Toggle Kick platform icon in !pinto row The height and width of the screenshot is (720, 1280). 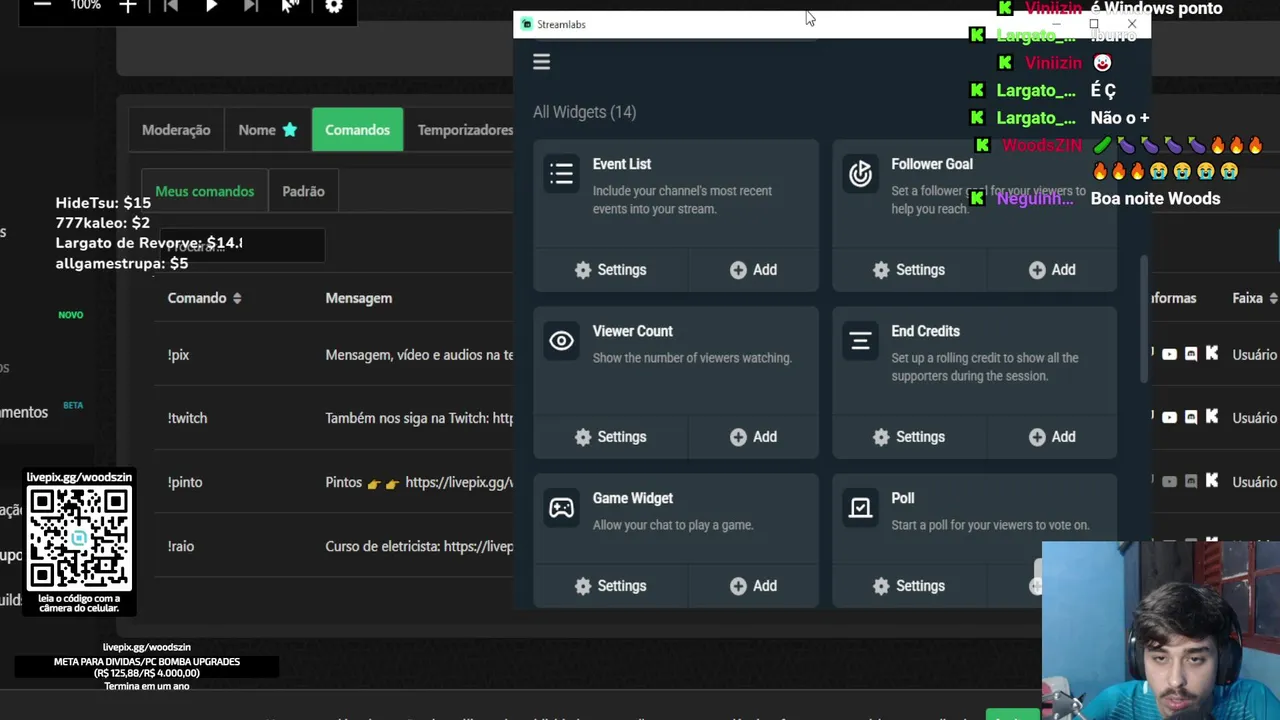click(1212, 481)
